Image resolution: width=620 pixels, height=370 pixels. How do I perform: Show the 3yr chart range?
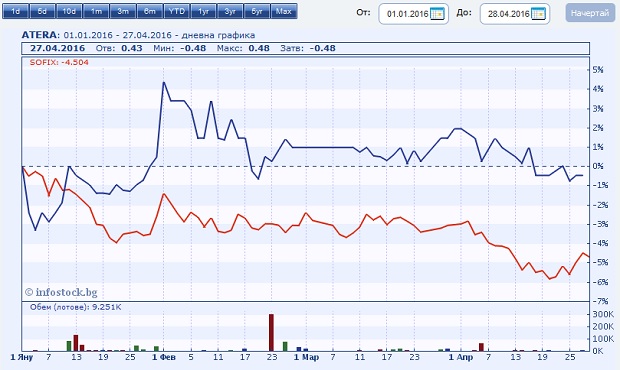[x=231, y=11]
